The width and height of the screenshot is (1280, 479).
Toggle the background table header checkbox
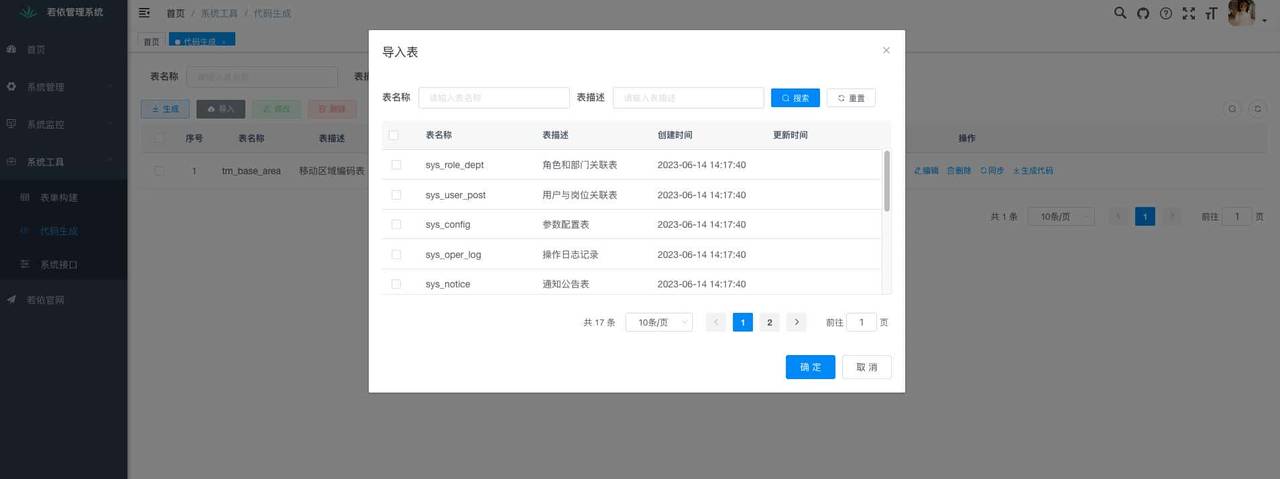159,138
